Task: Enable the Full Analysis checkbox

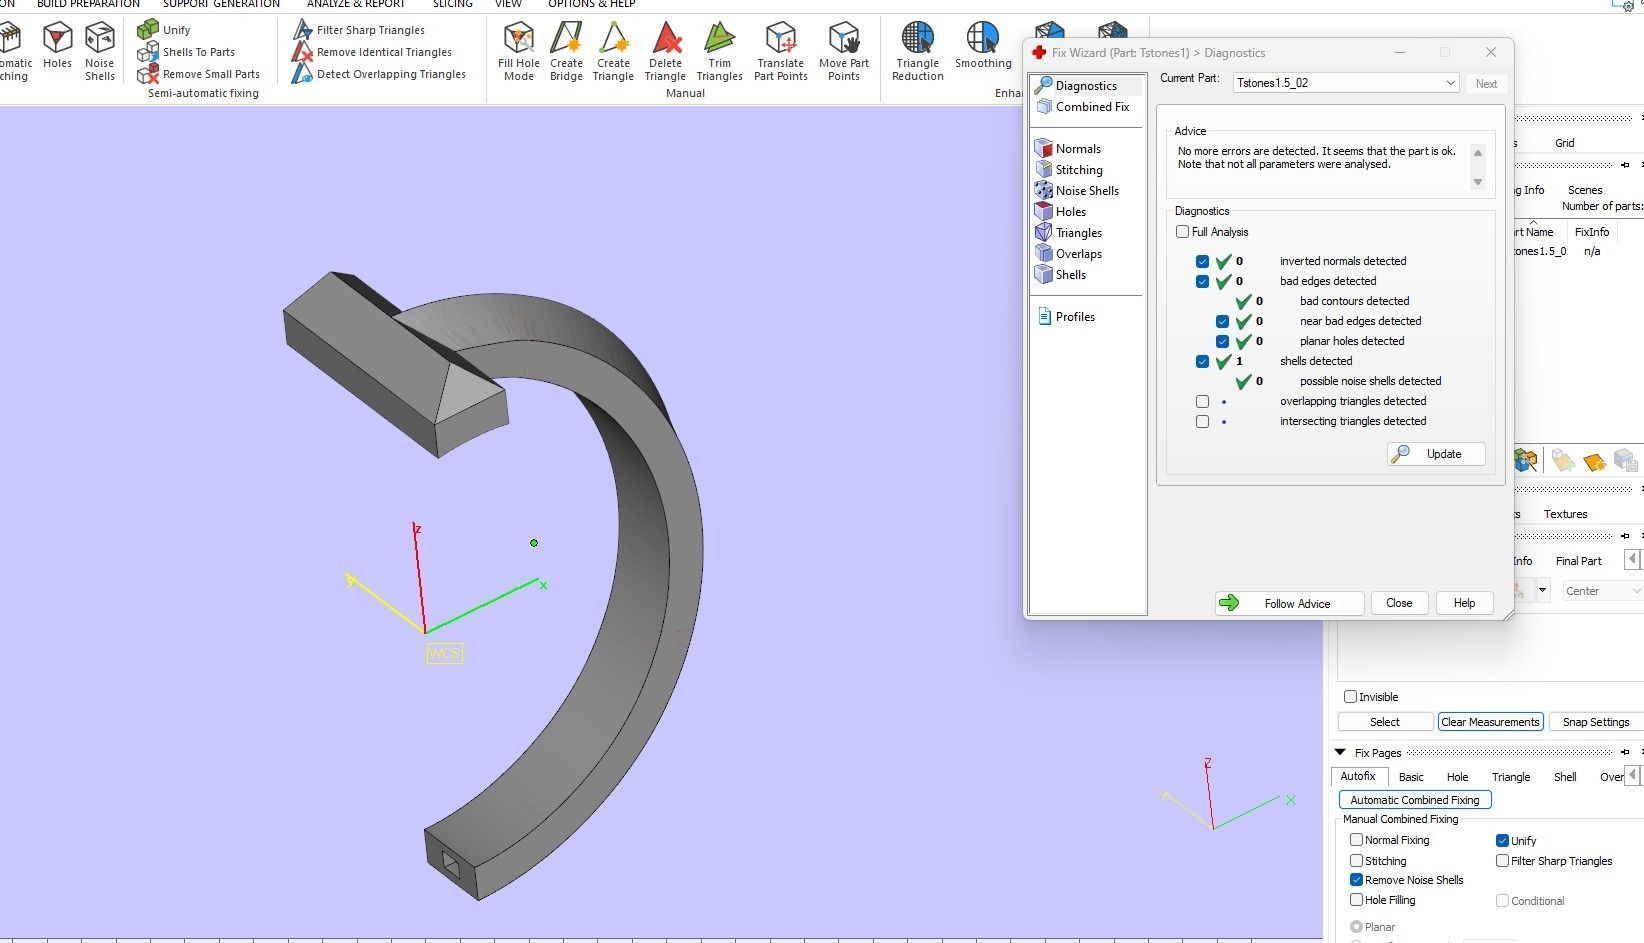Action: click(1183, 232)
